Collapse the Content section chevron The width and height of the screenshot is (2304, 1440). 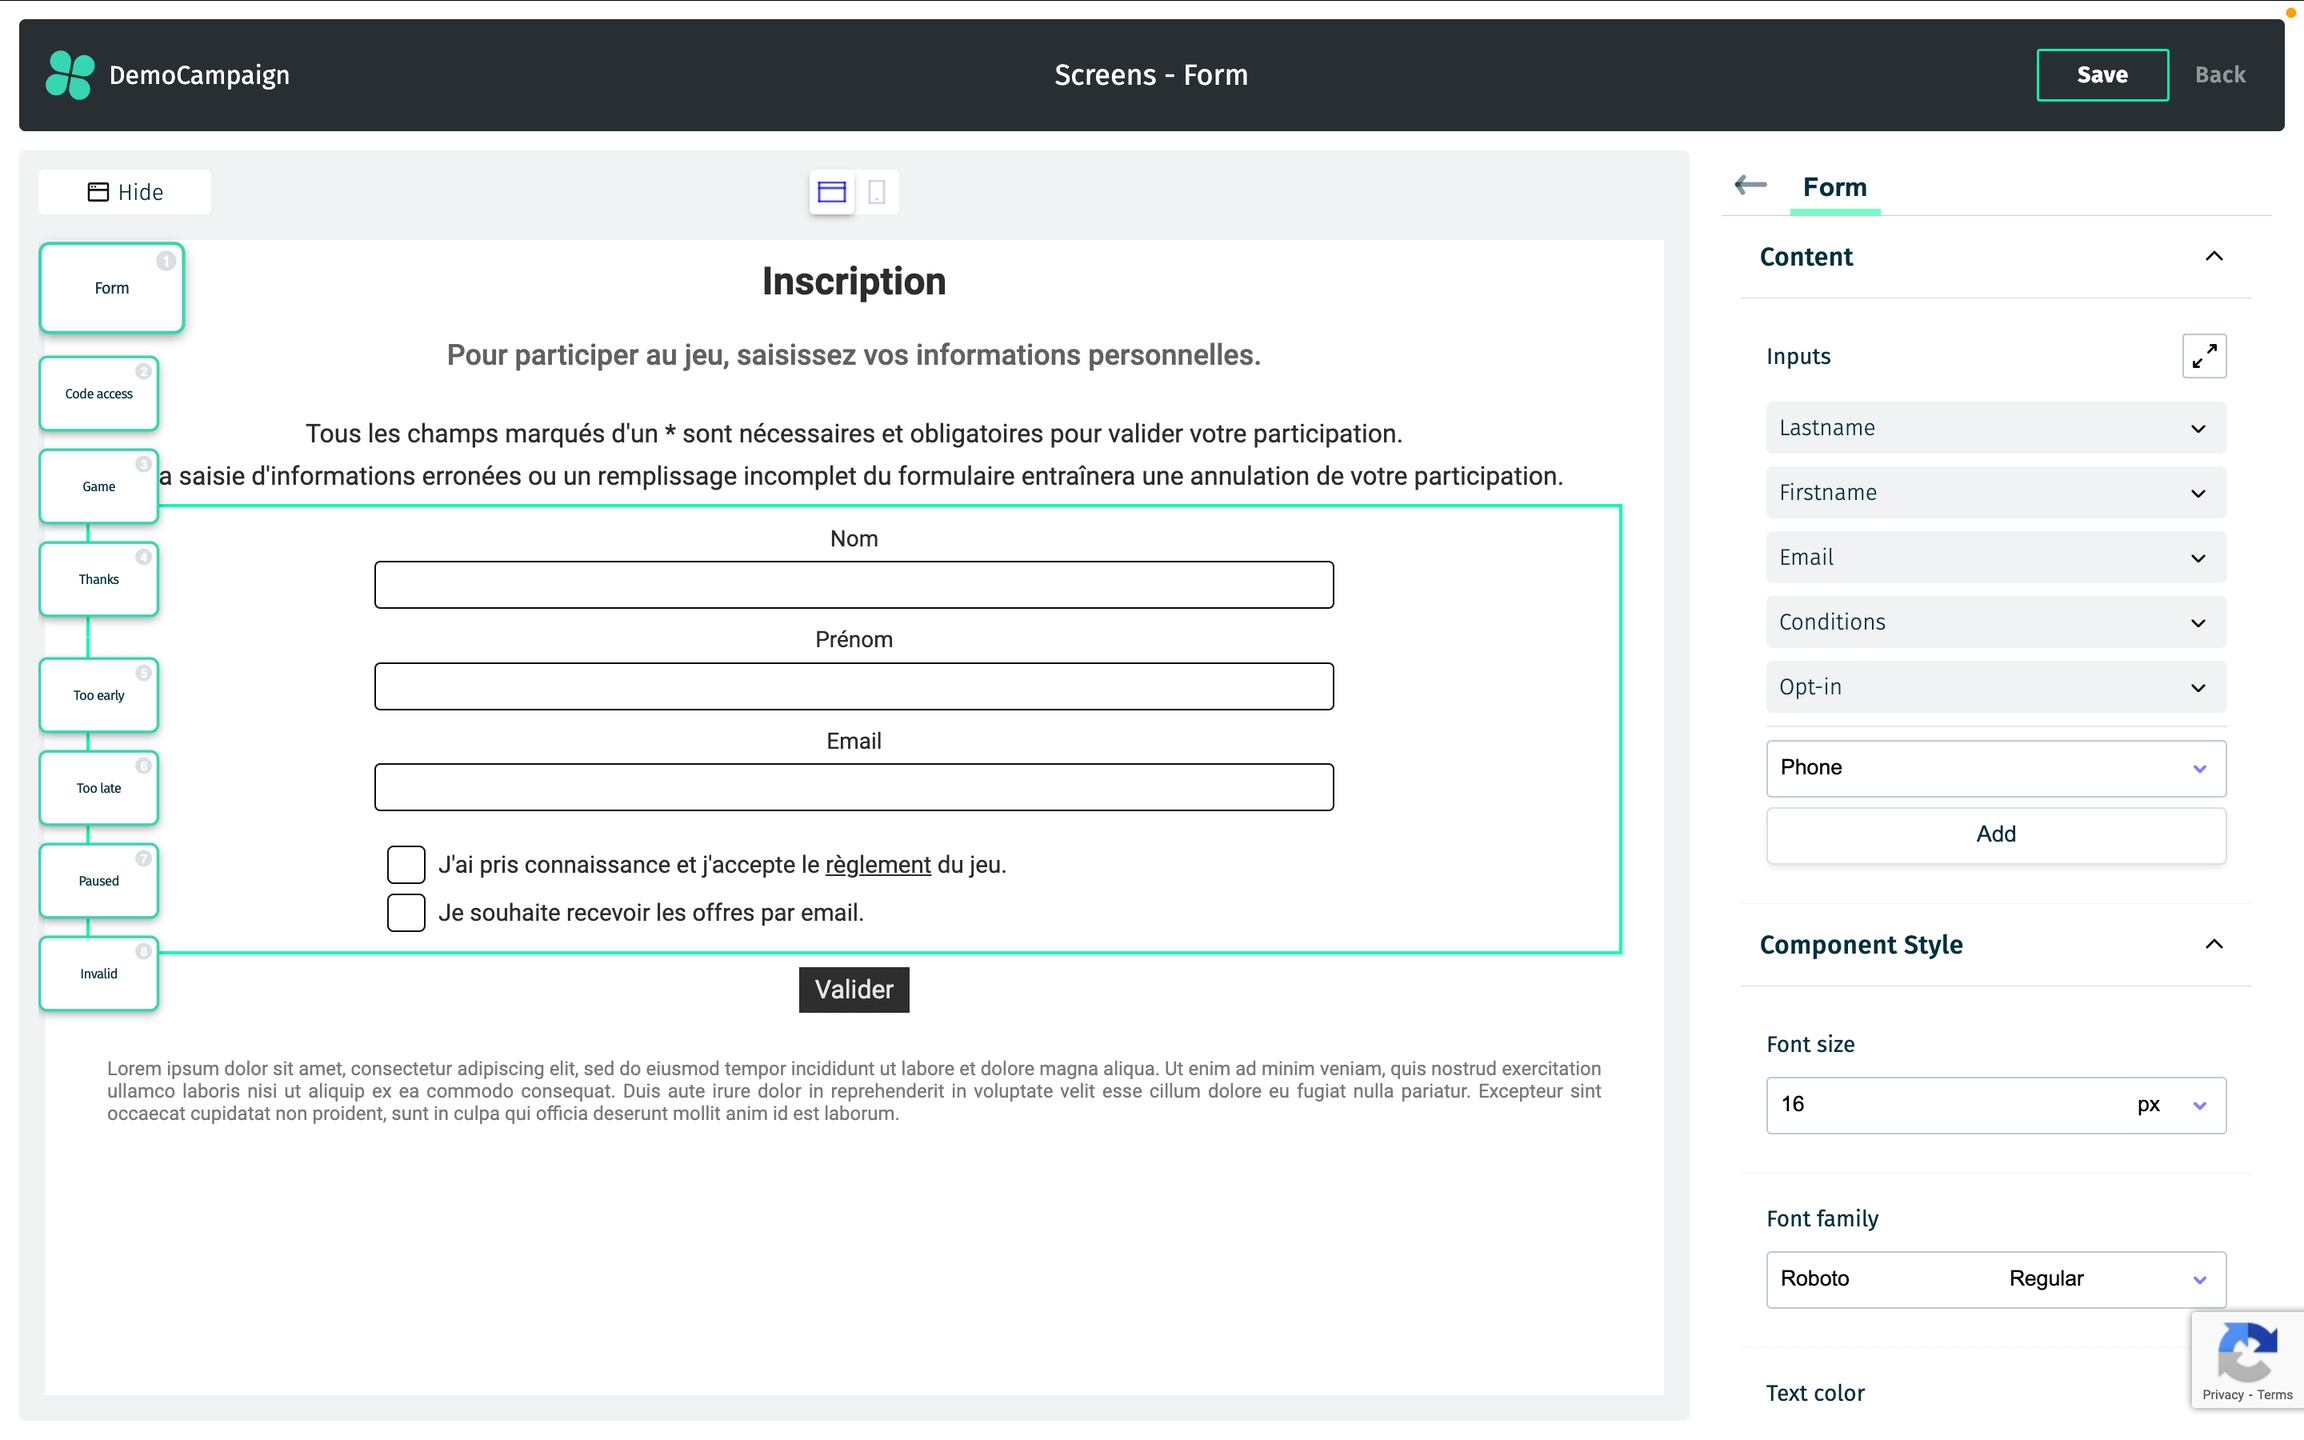2214,257
